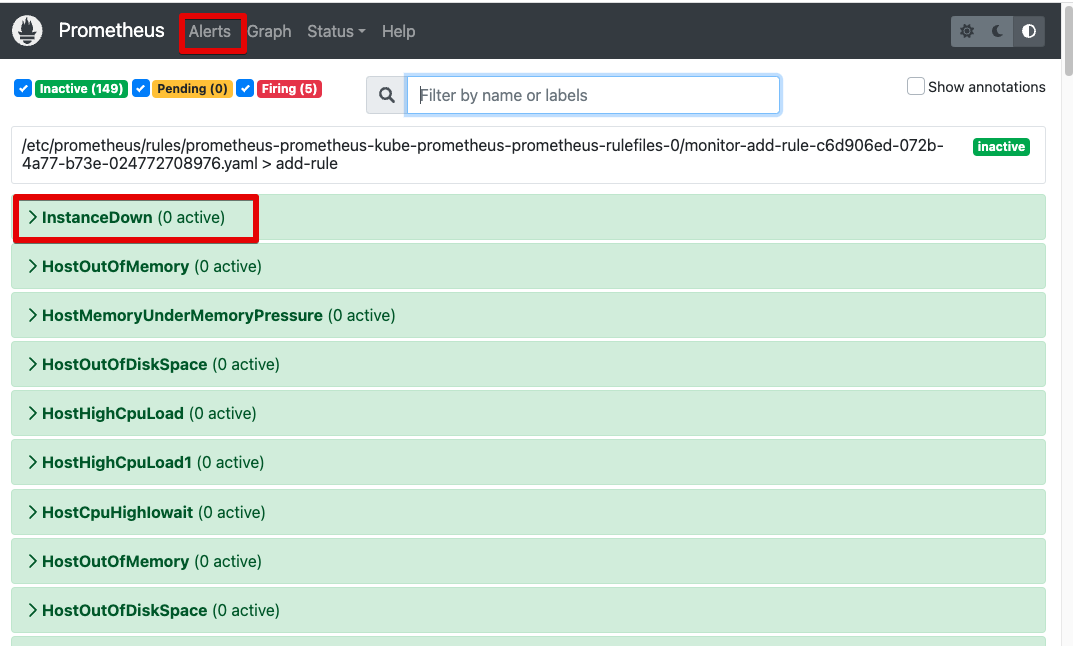Expand the HostHighCpuLoad1 rule
The width and height of the screenshot is (1073, 646).
click(x=528, y=463)
